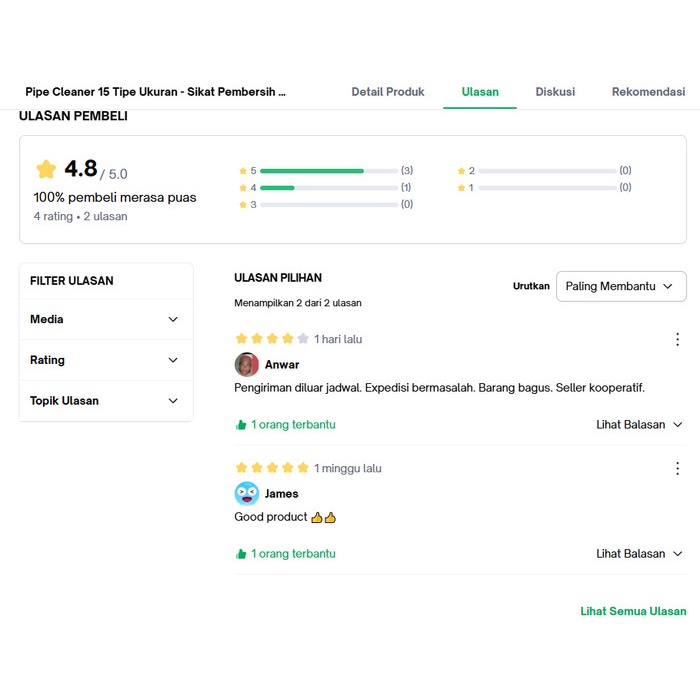This screenshot has width=700, height=700.
Task: Click the three-dot menu on James's review
Action: pos(677,468)
